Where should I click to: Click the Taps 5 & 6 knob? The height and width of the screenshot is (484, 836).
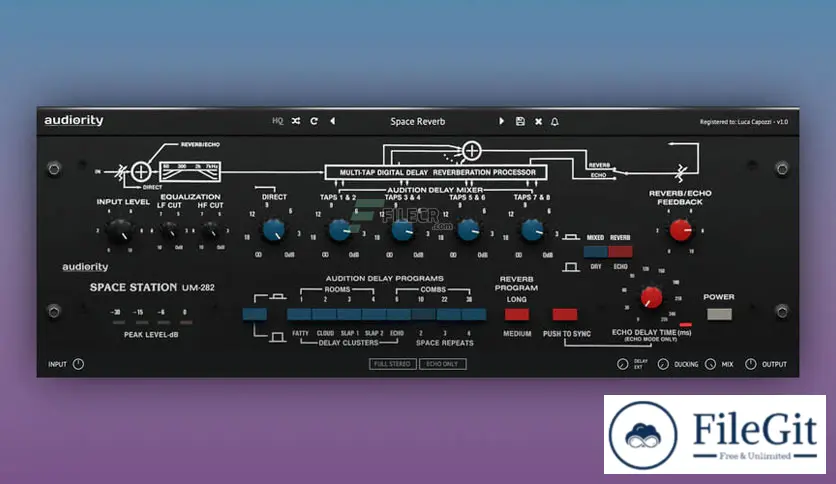pos(469,230)
